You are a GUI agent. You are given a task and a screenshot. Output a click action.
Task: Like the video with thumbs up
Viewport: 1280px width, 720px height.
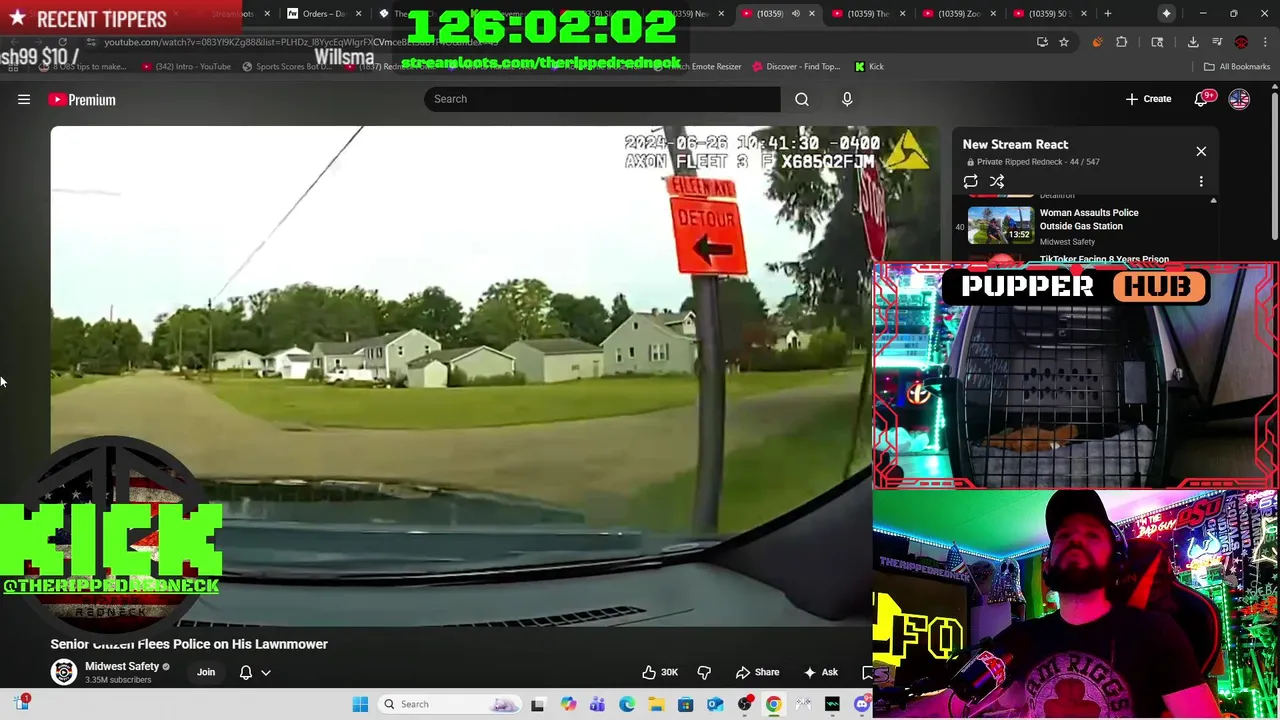pos(660,672)
